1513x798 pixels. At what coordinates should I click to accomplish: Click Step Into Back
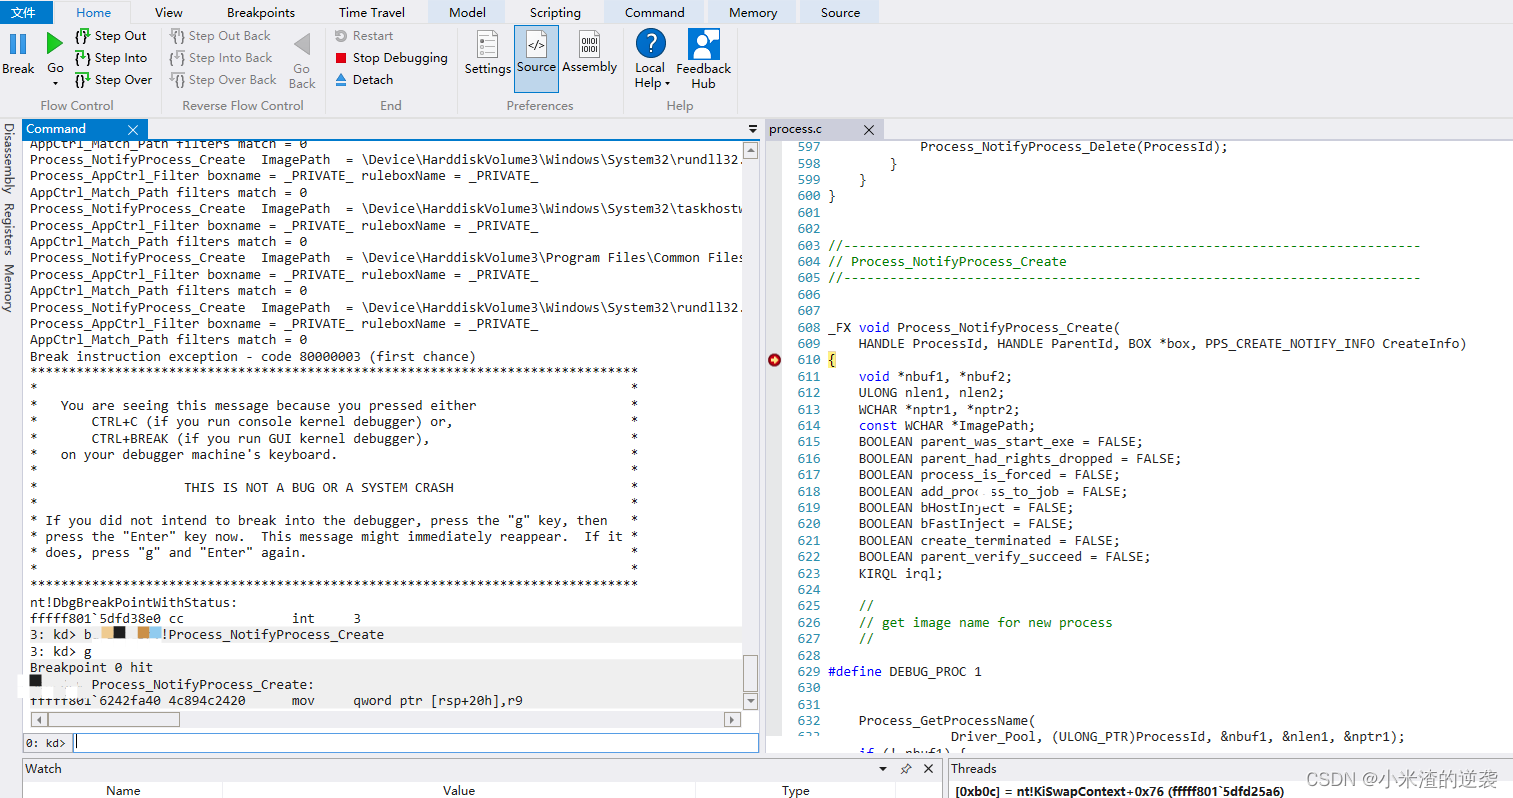point(221,58)
